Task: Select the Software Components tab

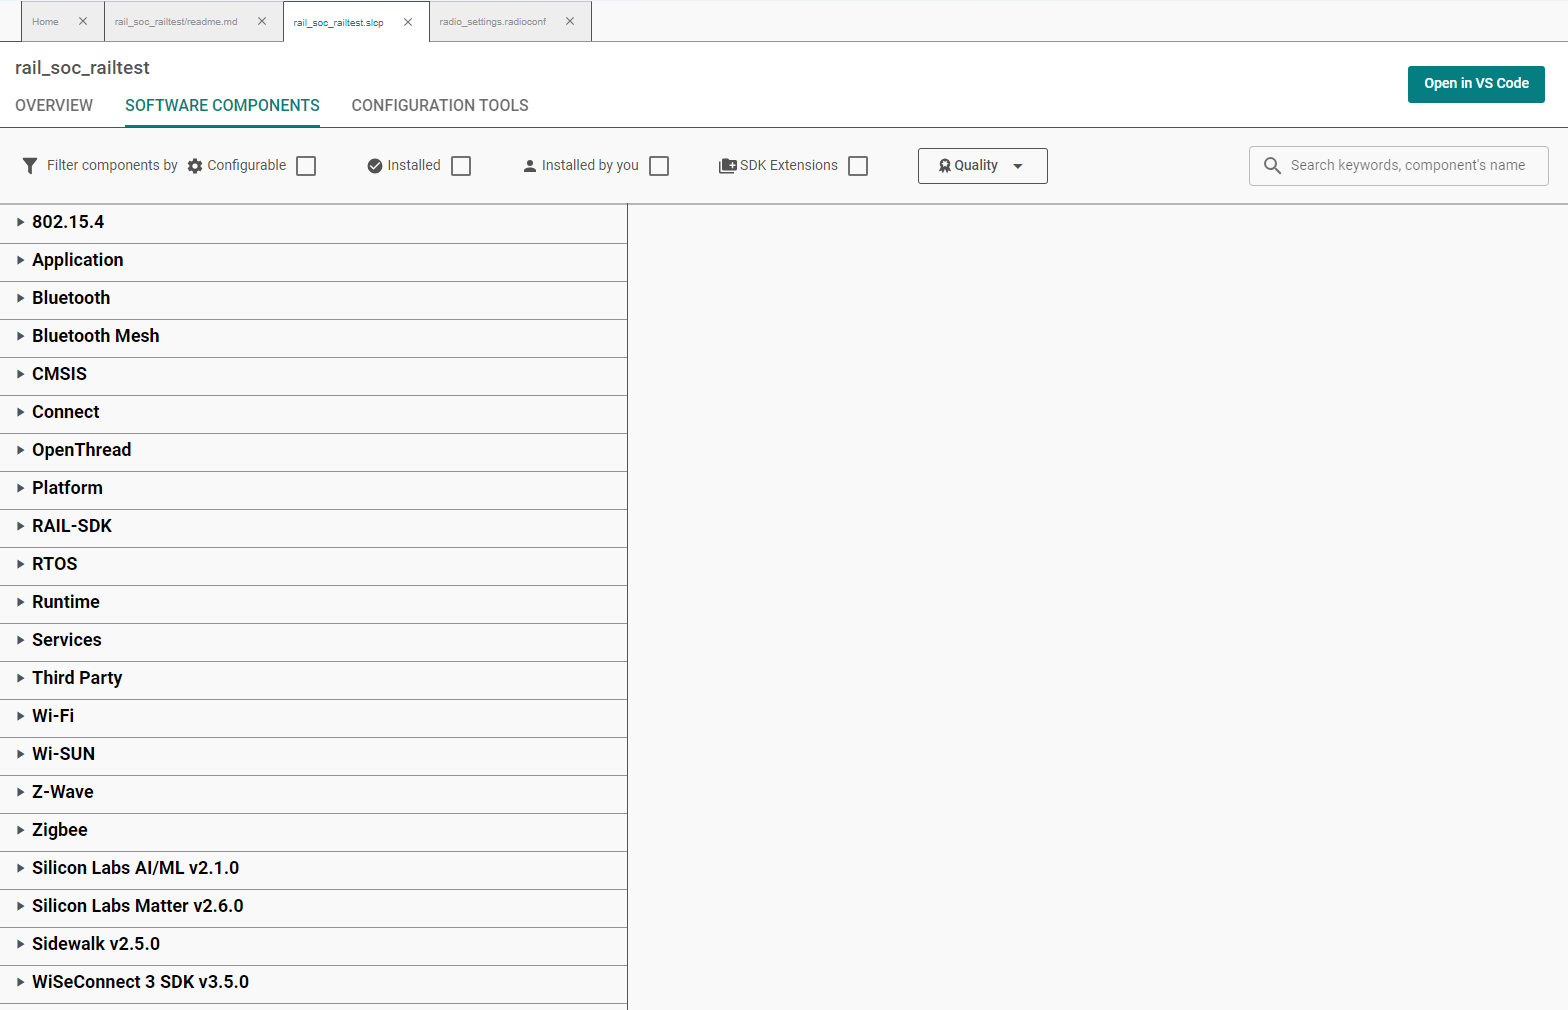Action: (222, 105)
